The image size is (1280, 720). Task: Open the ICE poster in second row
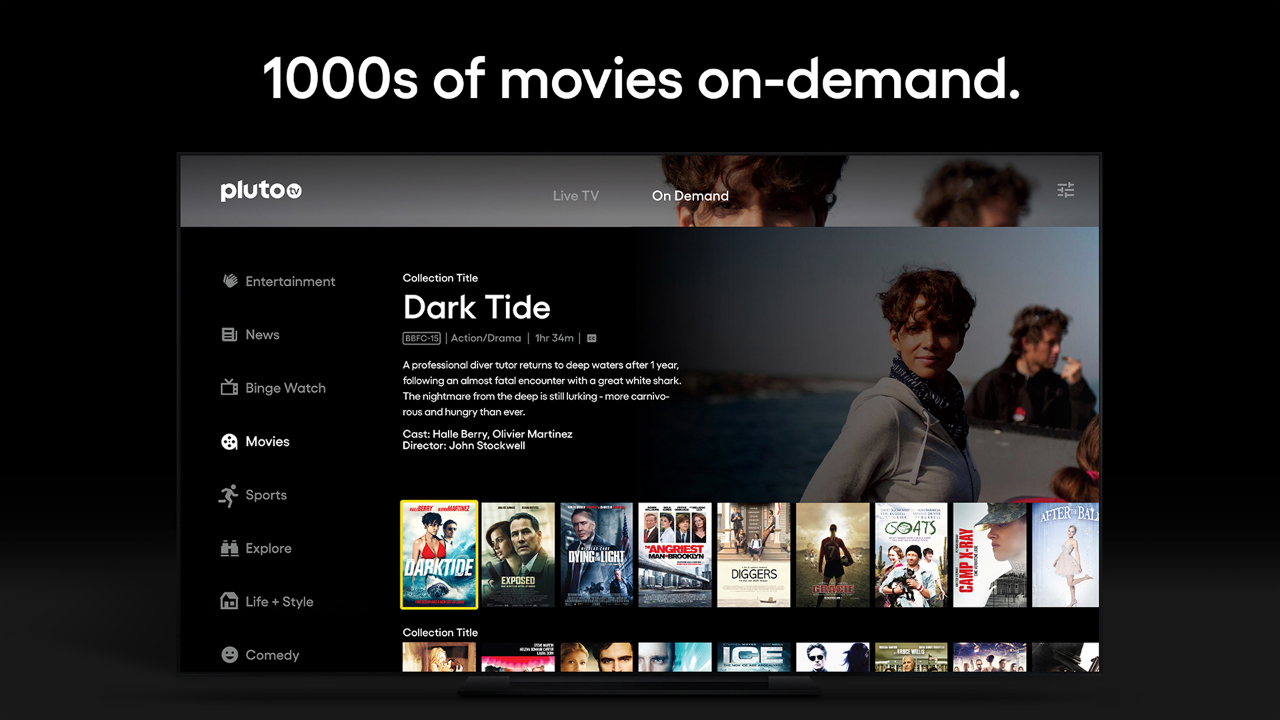coord(753,657)
